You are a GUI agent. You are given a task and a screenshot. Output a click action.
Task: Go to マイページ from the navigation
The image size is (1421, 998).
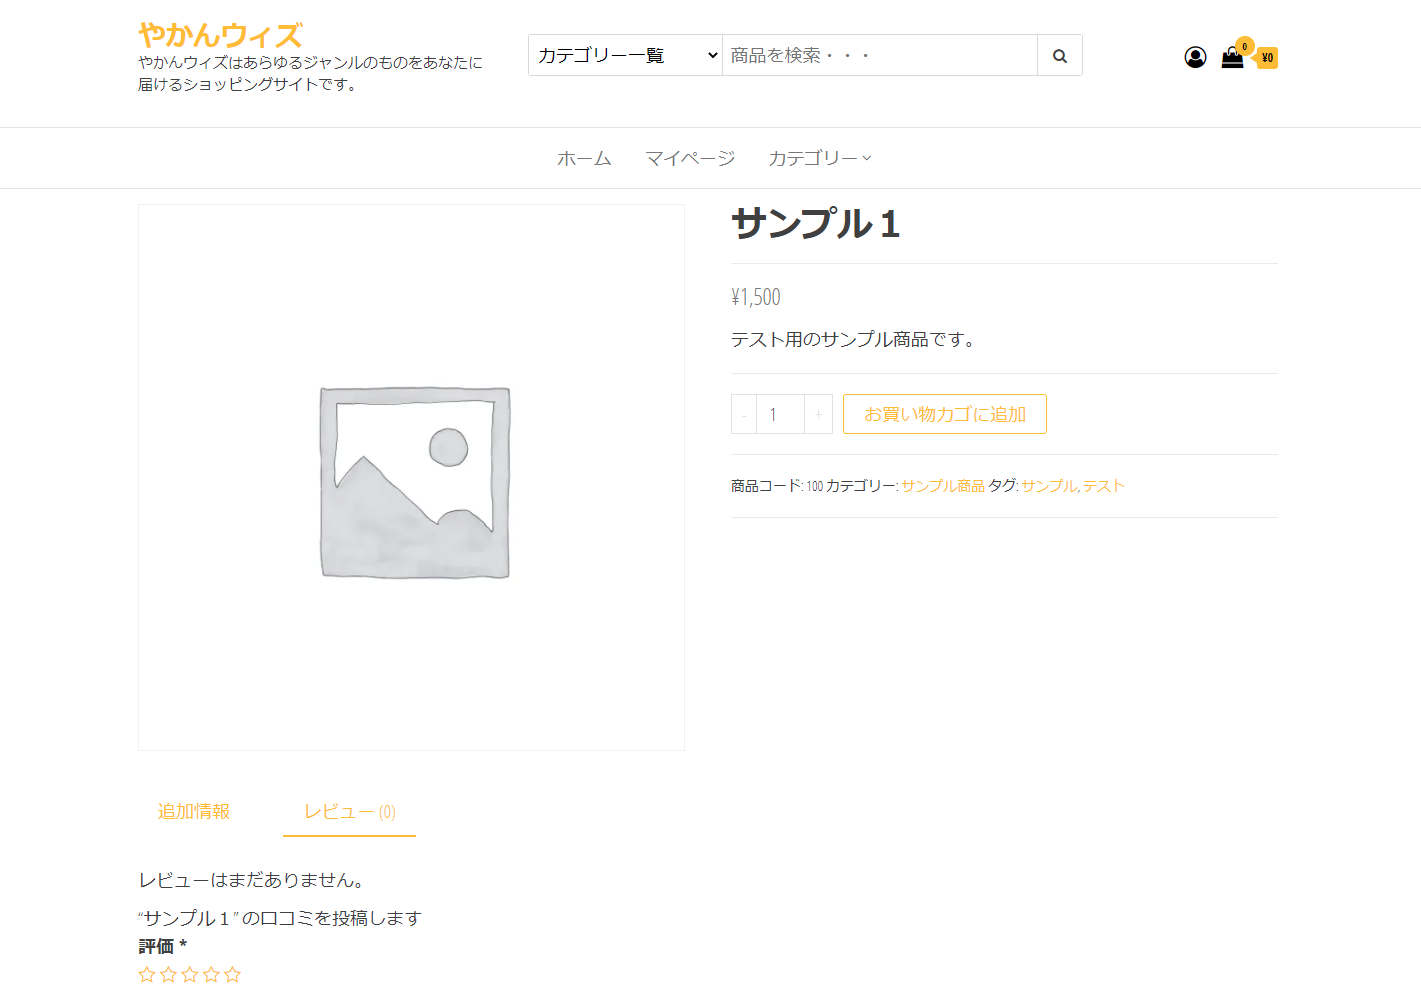(x=690, y=158)
